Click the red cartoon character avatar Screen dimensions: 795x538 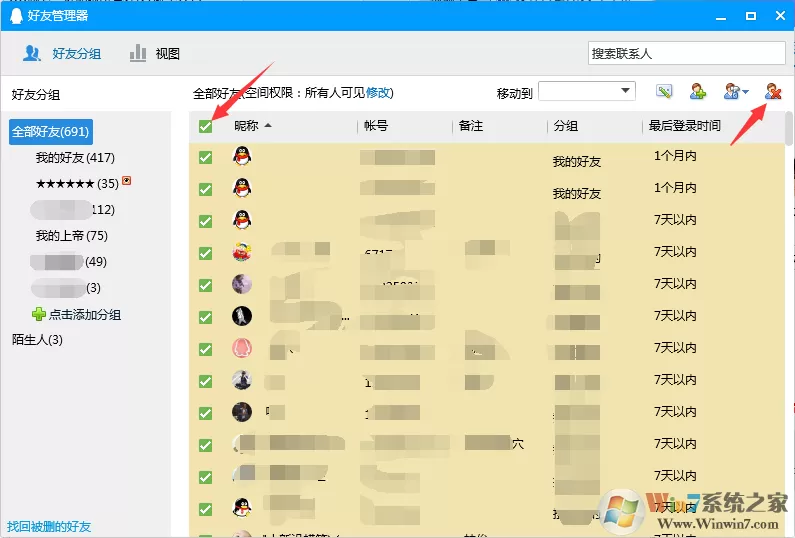(x=242, y=252)
